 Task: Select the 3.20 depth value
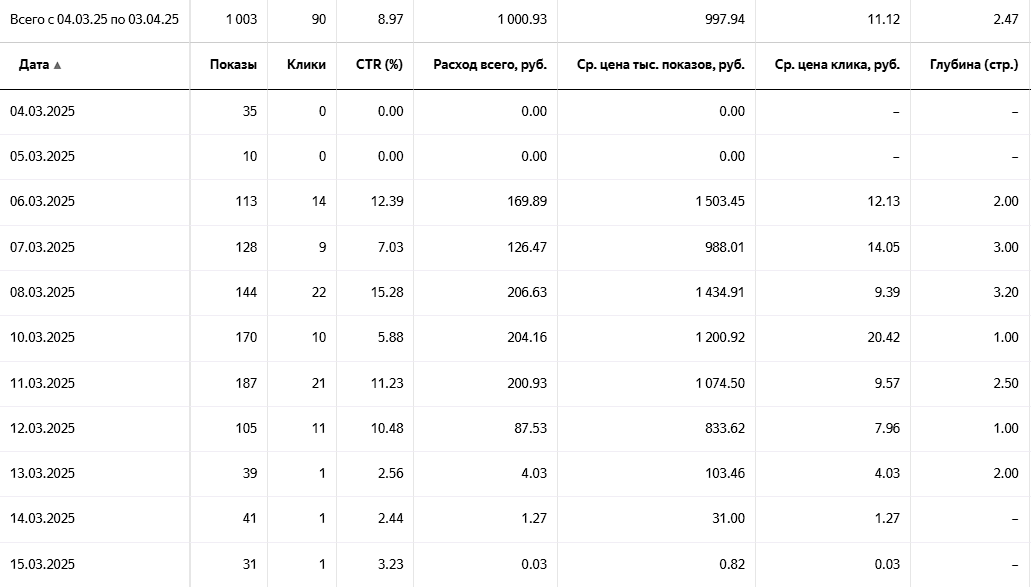[x=1004, y=292]
